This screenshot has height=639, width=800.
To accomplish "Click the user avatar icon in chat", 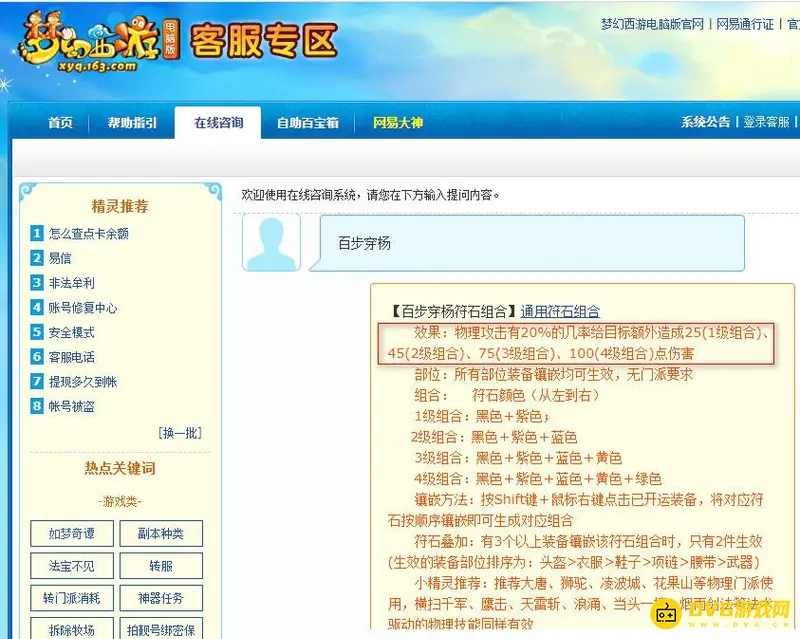I will [x=271, y=242].
